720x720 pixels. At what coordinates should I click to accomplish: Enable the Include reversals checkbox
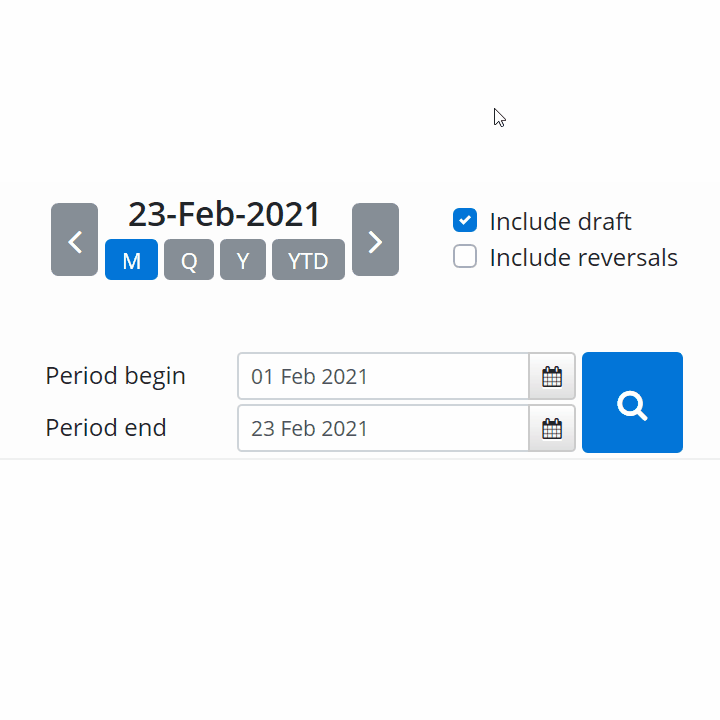click(x=465, y=256)
